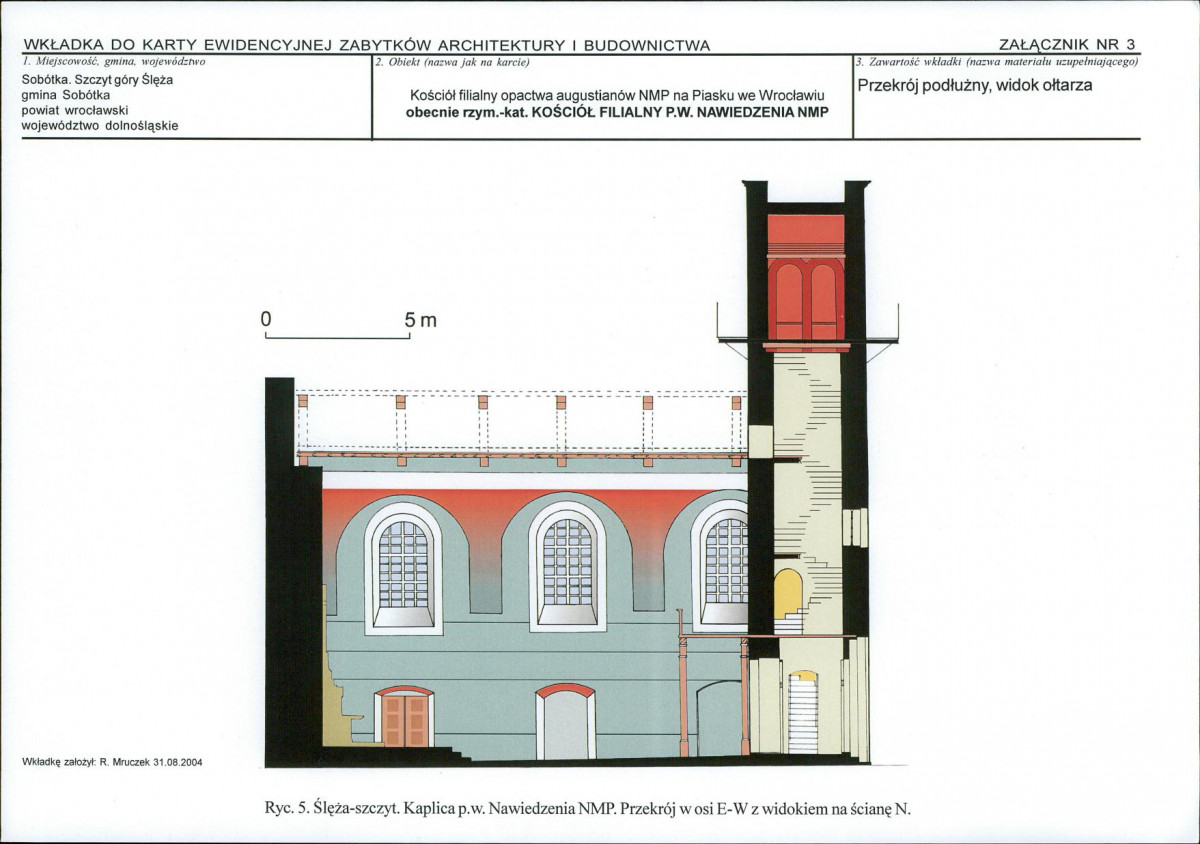The image size is (1200, 844).
Task: Click the leftmost arched window of the chapel
Action: [403, 566]
